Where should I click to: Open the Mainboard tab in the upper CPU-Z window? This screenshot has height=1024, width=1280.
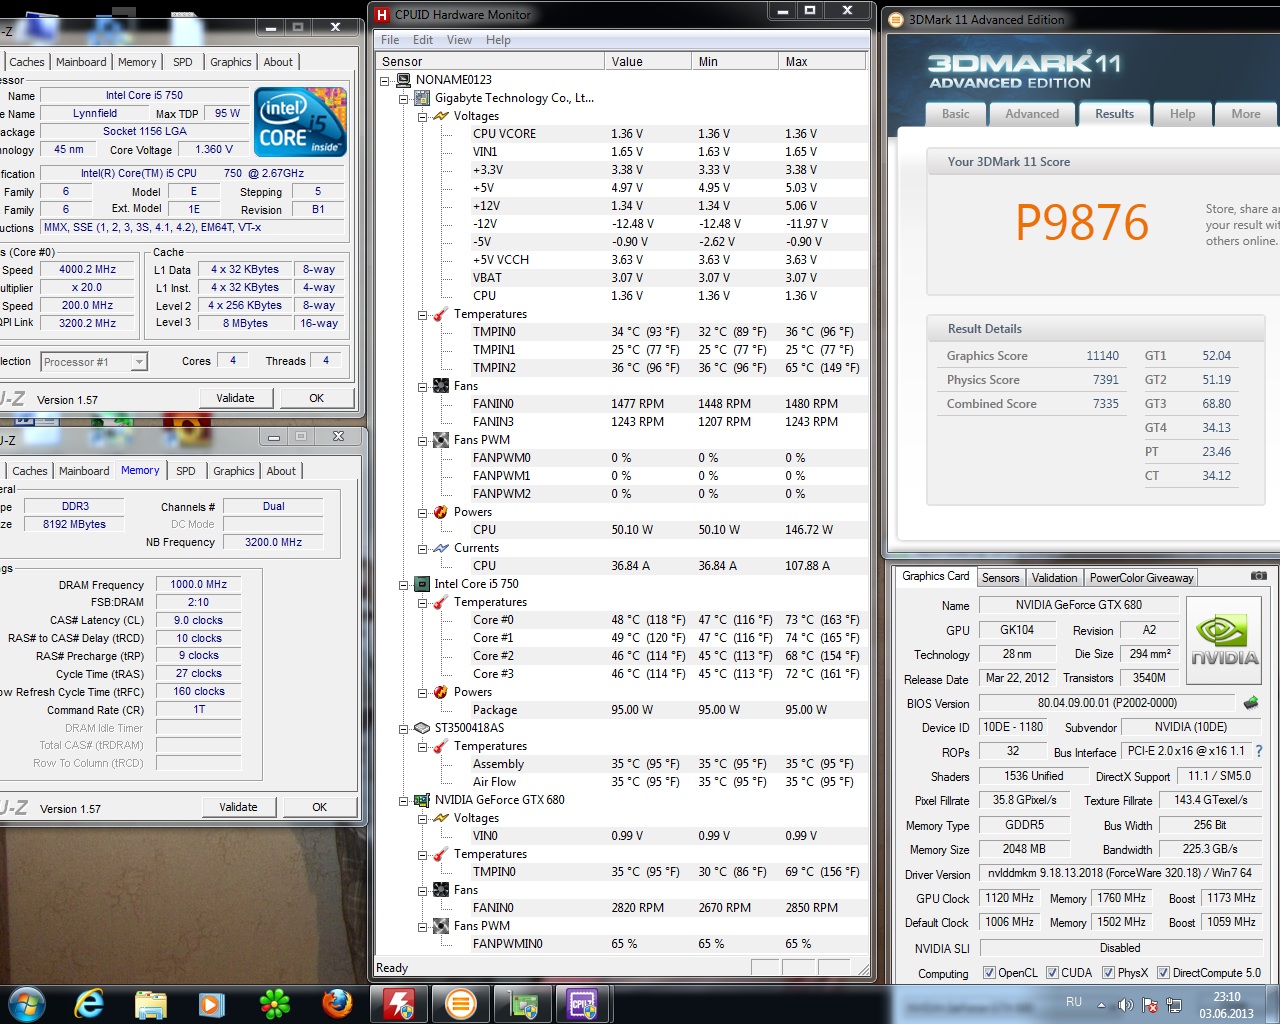click(x=81, y=62)
